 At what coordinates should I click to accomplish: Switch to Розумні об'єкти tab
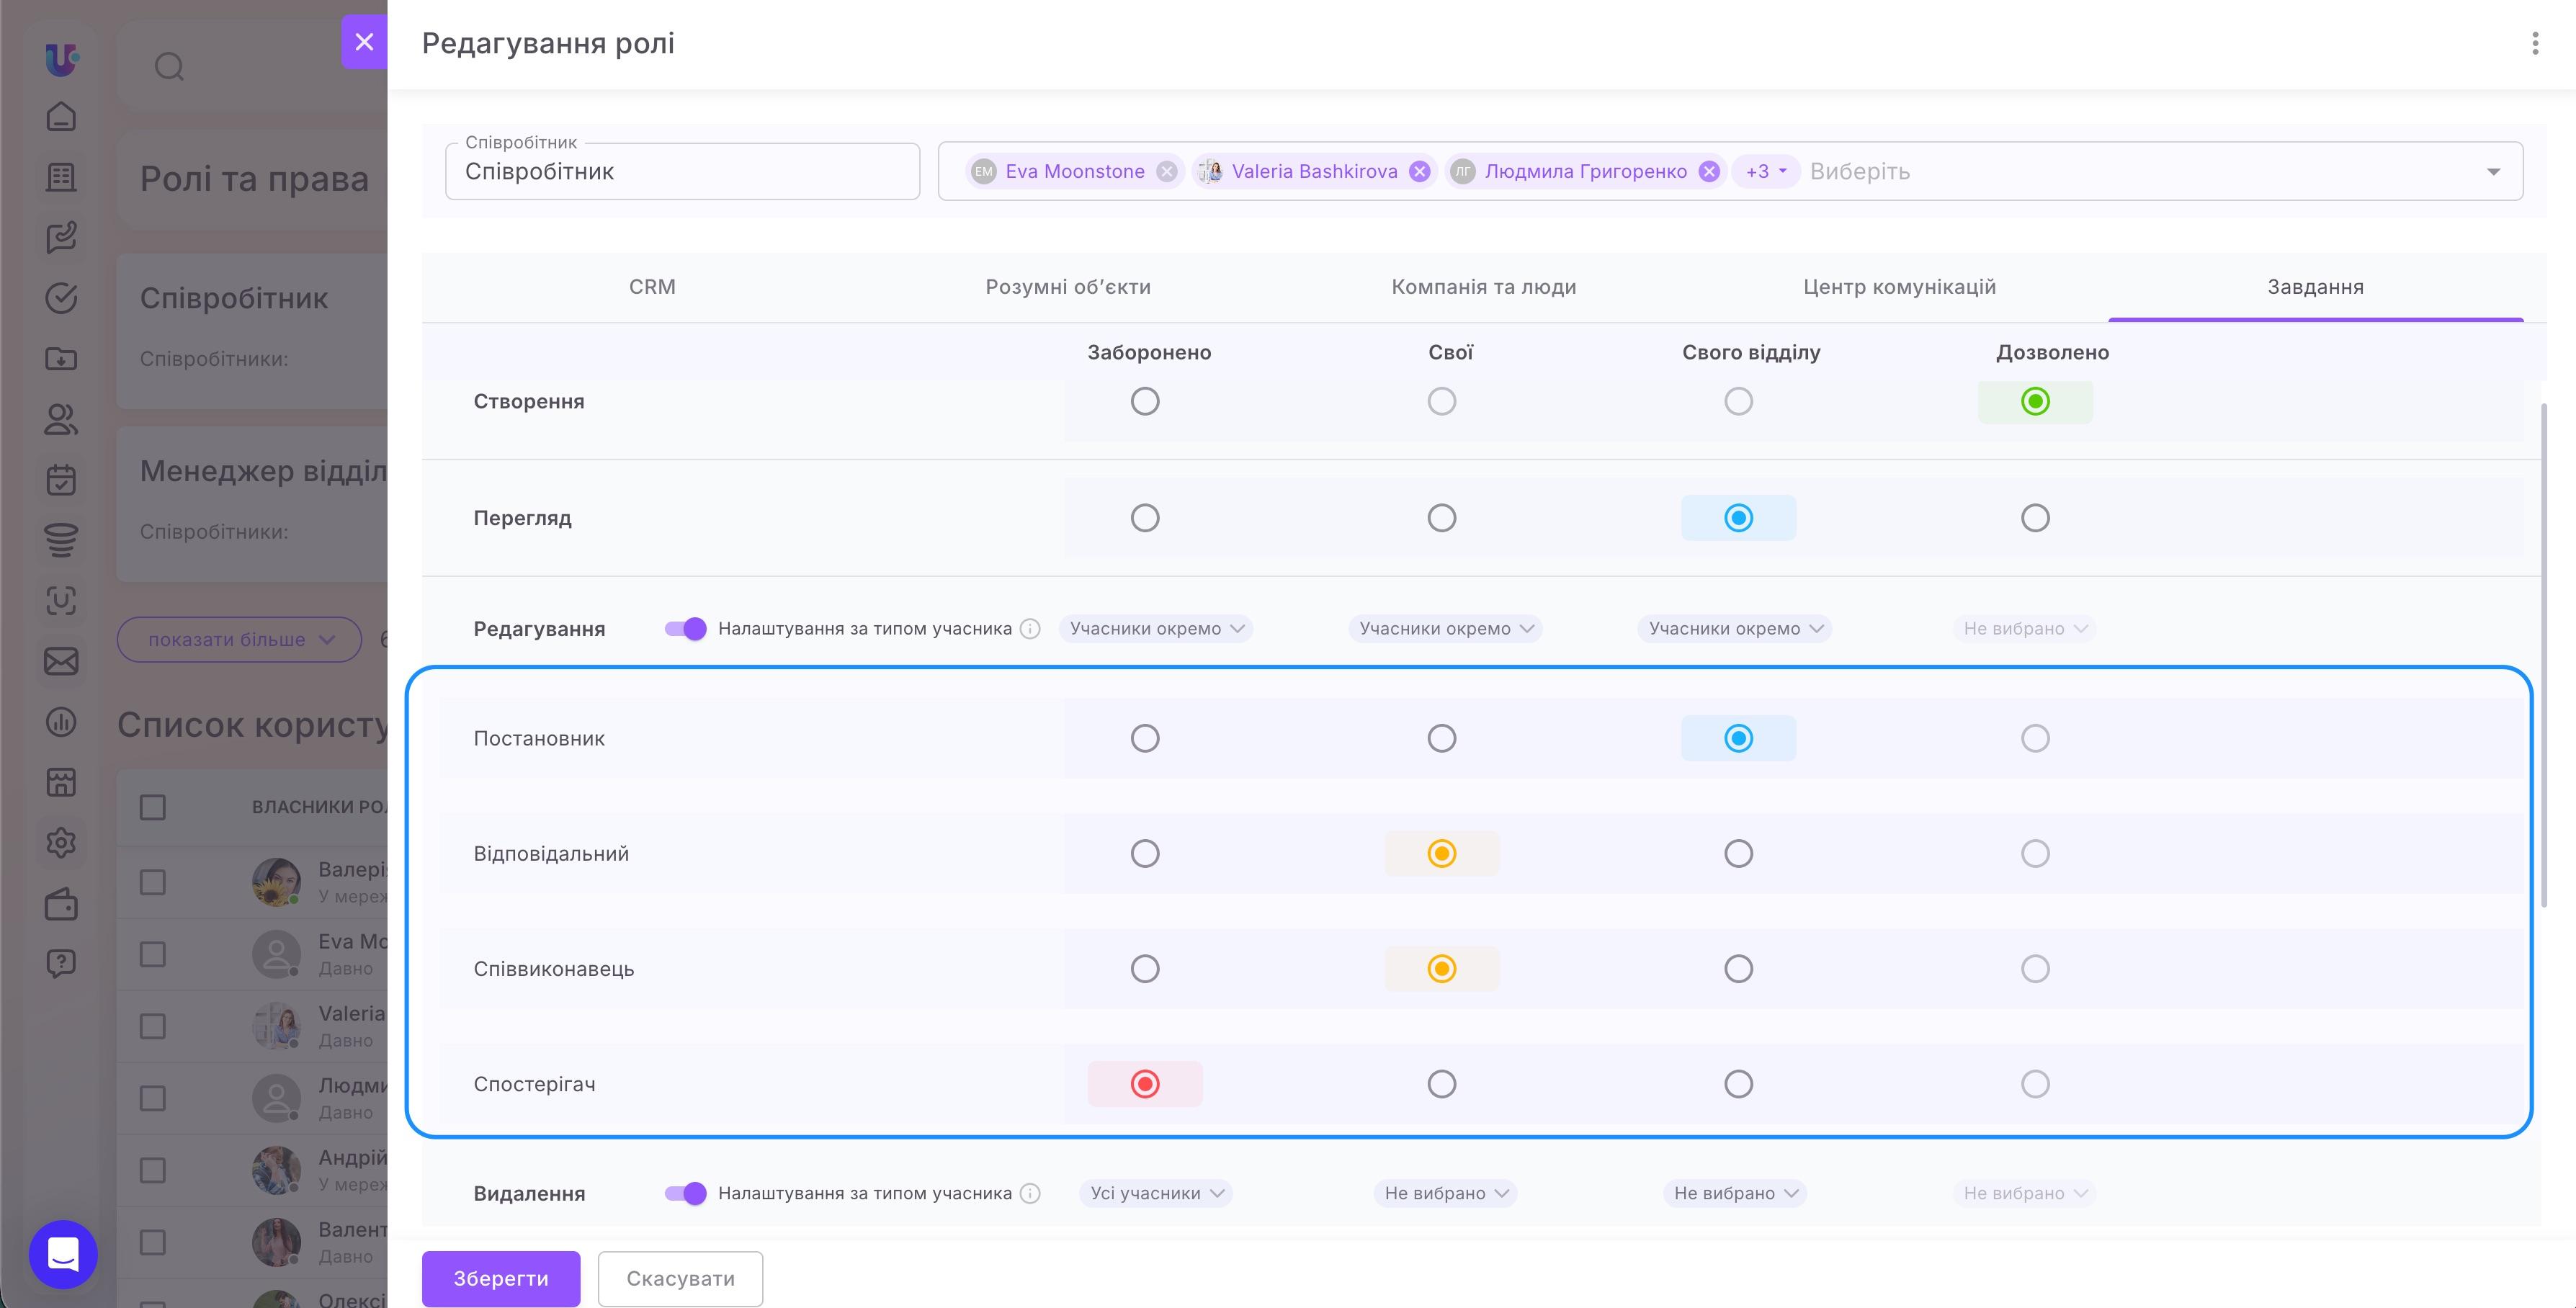1068,287
